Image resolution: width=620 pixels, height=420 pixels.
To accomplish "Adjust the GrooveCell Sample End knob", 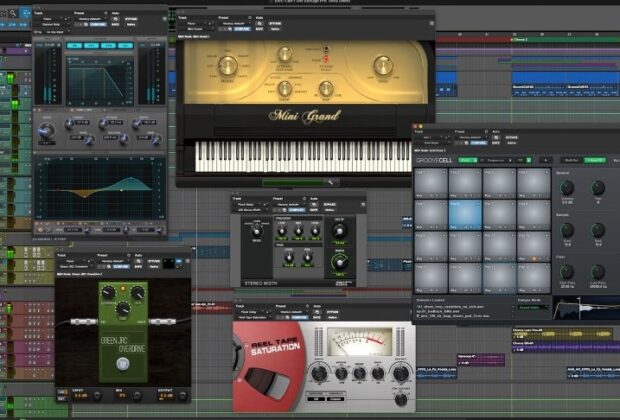I will pyautogui.click(x=598, y=230).
